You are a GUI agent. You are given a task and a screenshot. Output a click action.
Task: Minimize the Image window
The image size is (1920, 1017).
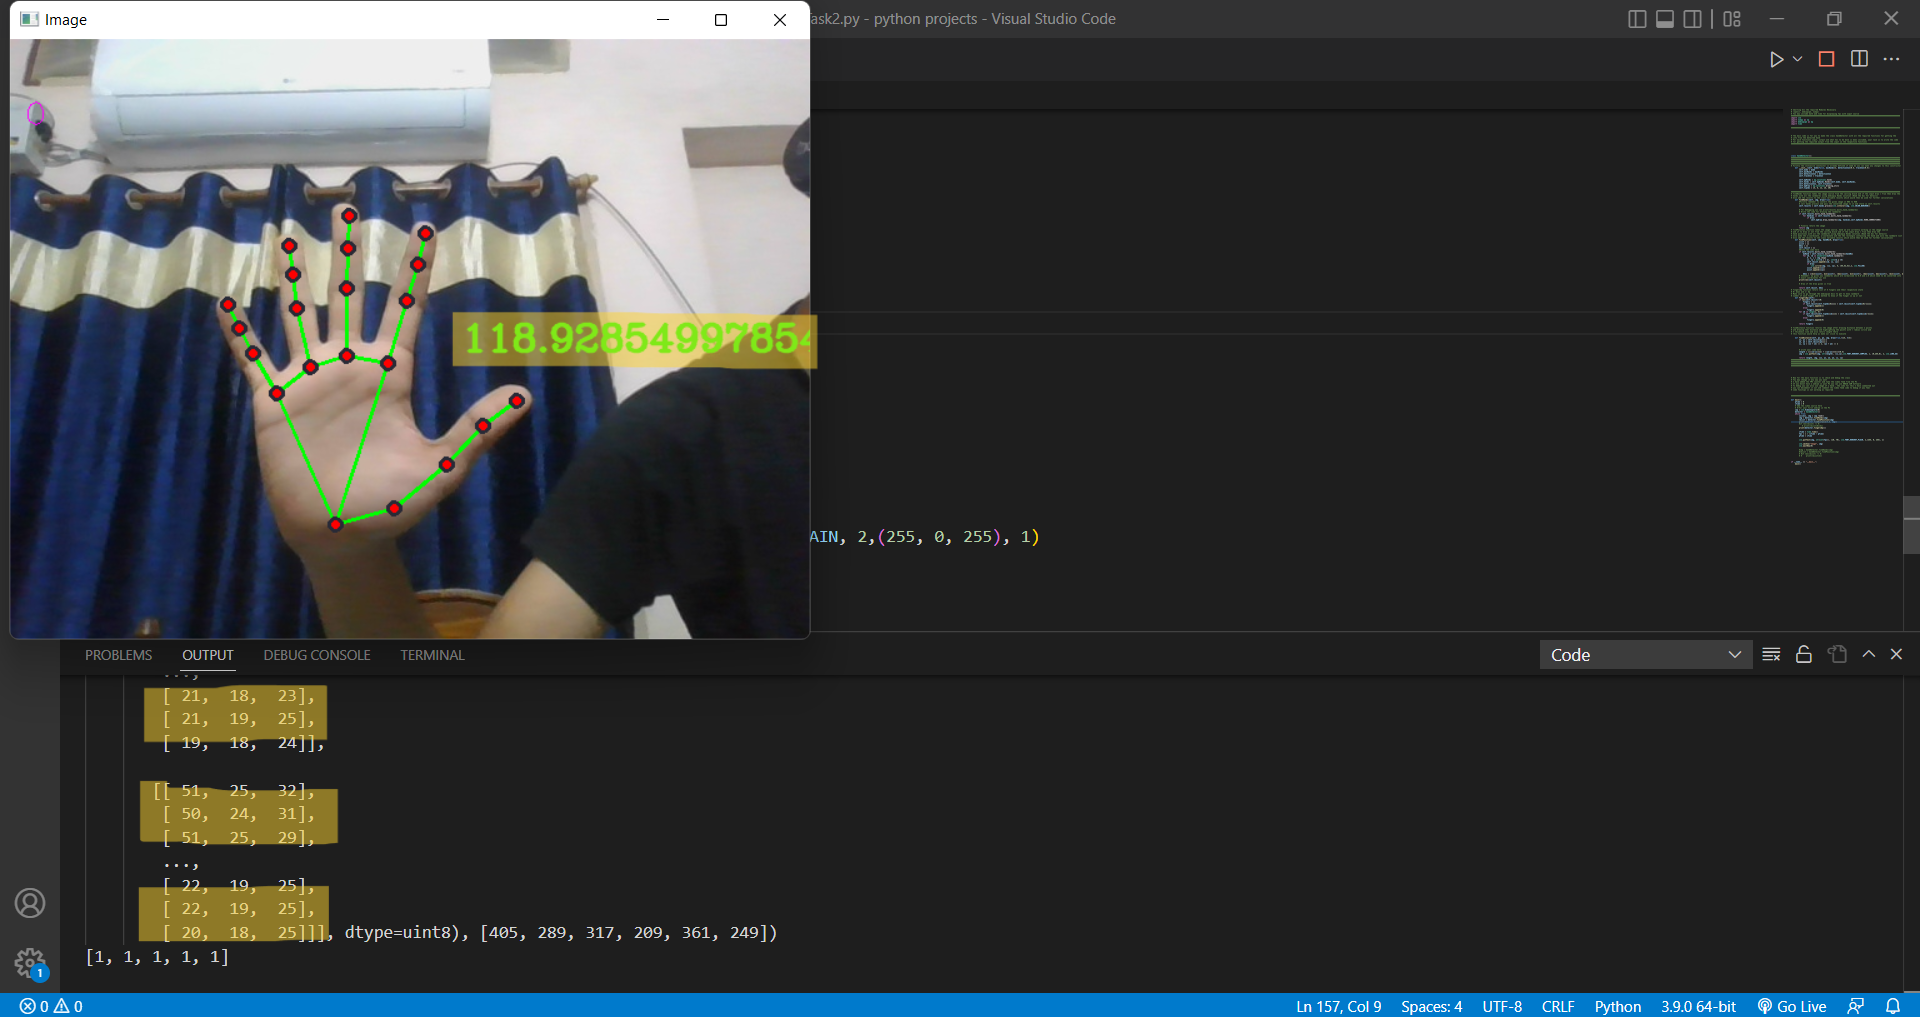click(x=662, y=20)
